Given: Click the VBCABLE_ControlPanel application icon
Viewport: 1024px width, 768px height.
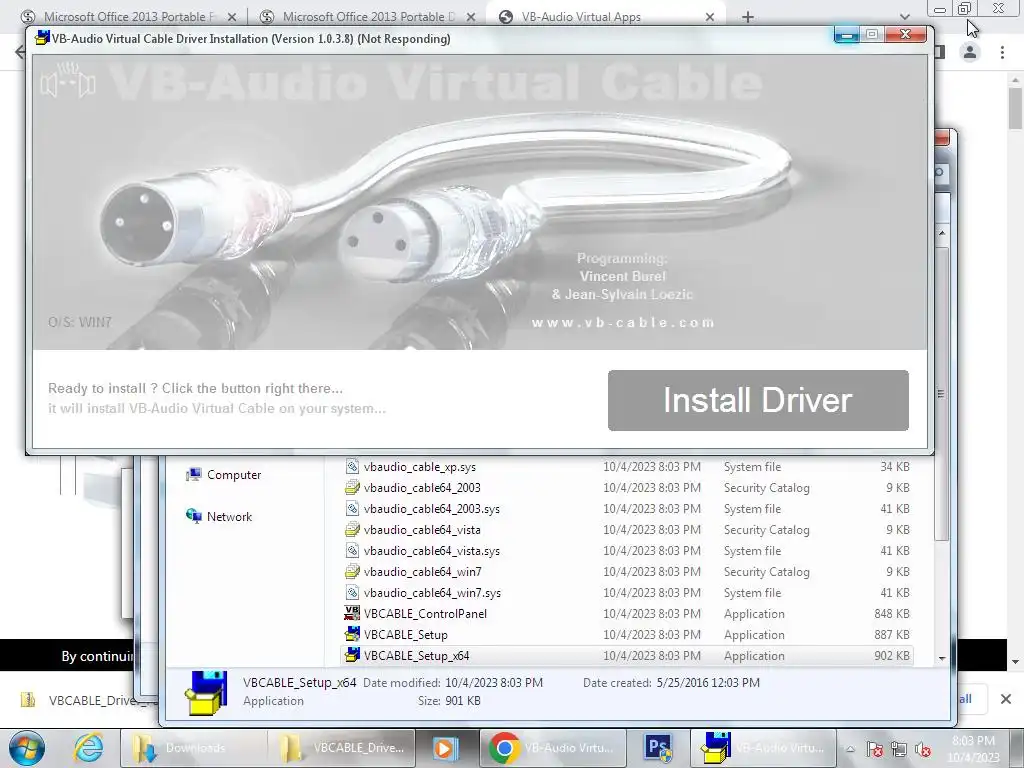Looking at the screenshot, I should (352, 613).
